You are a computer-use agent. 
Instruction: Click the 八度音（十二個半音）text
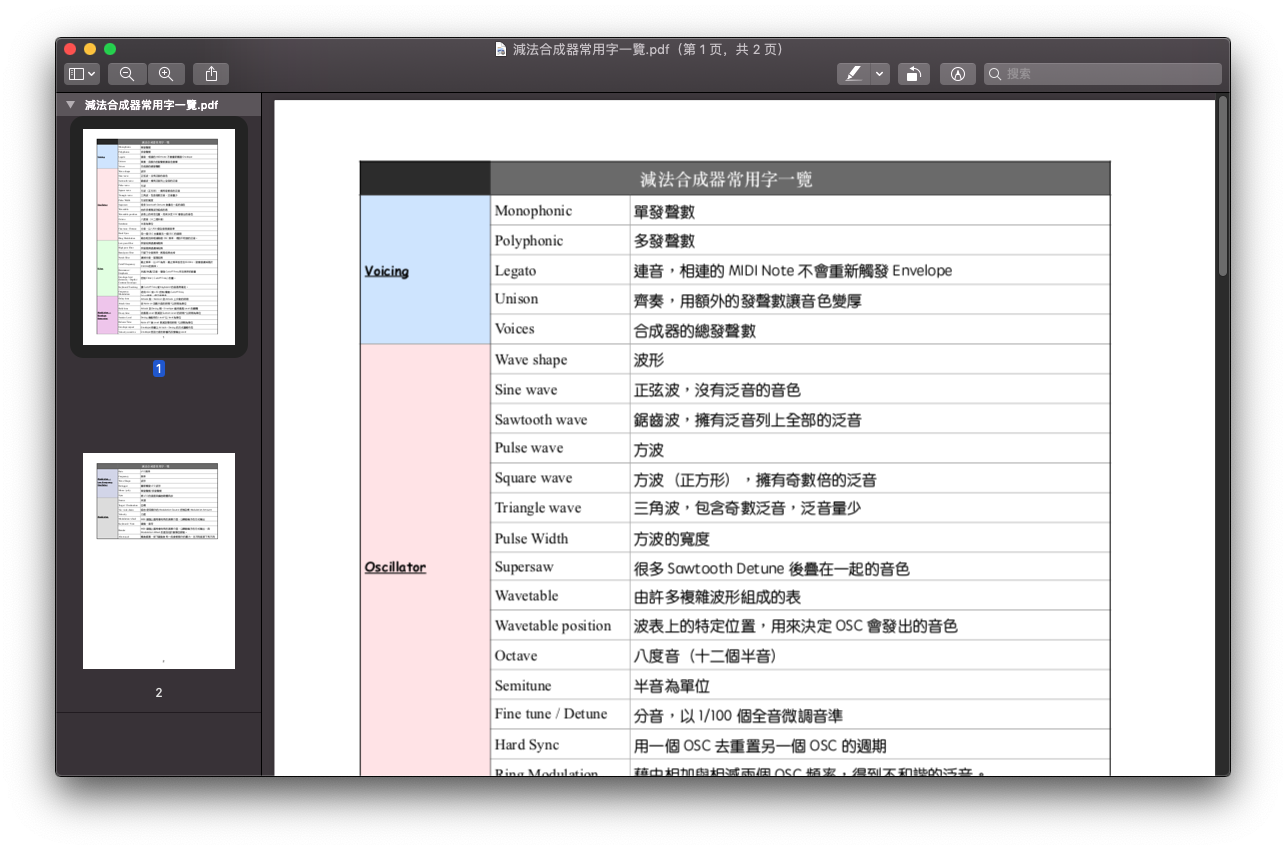click(x=705, y=656)
